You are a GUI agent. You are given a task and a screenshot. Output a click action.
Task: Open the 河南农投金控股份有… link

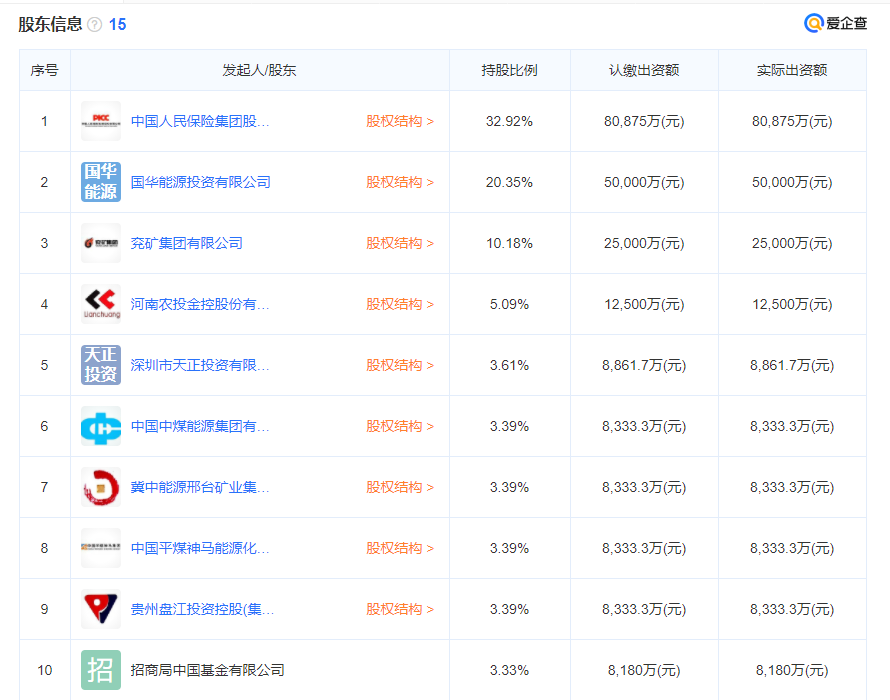click(200, 304)
